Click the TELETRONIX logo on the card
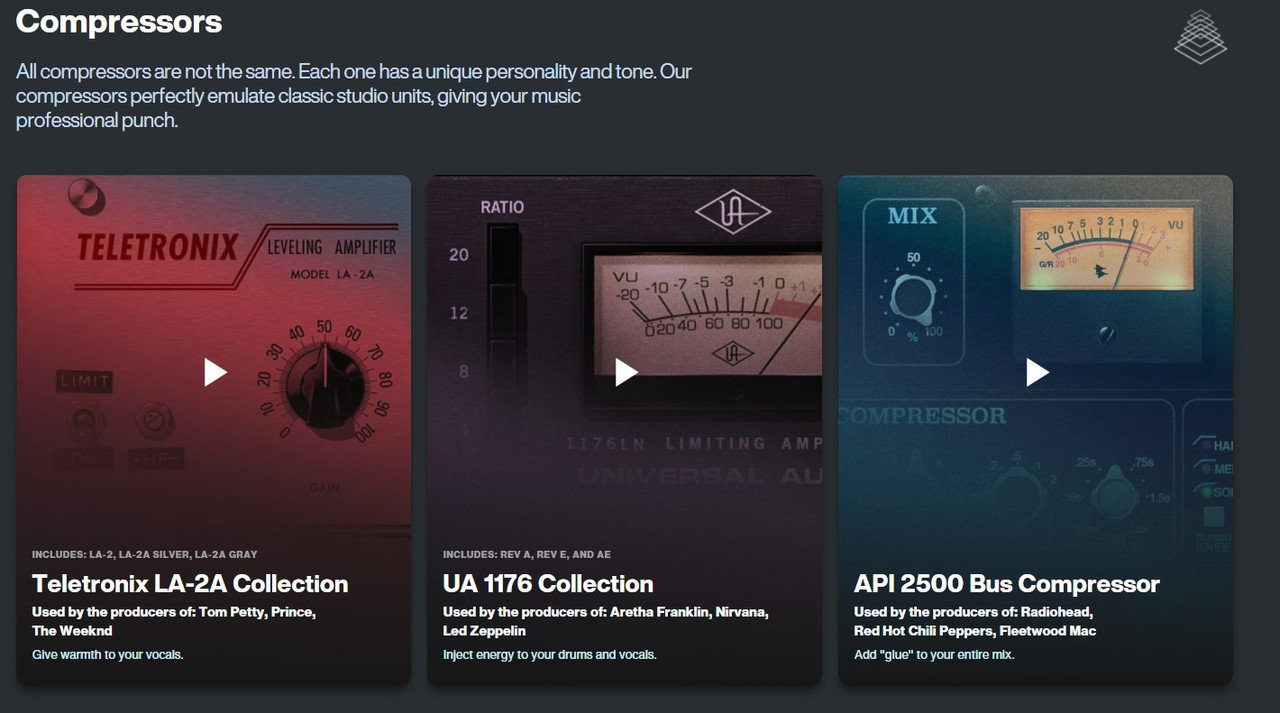The height and width of the screenshot is (713, 1280). coord(158,247)
